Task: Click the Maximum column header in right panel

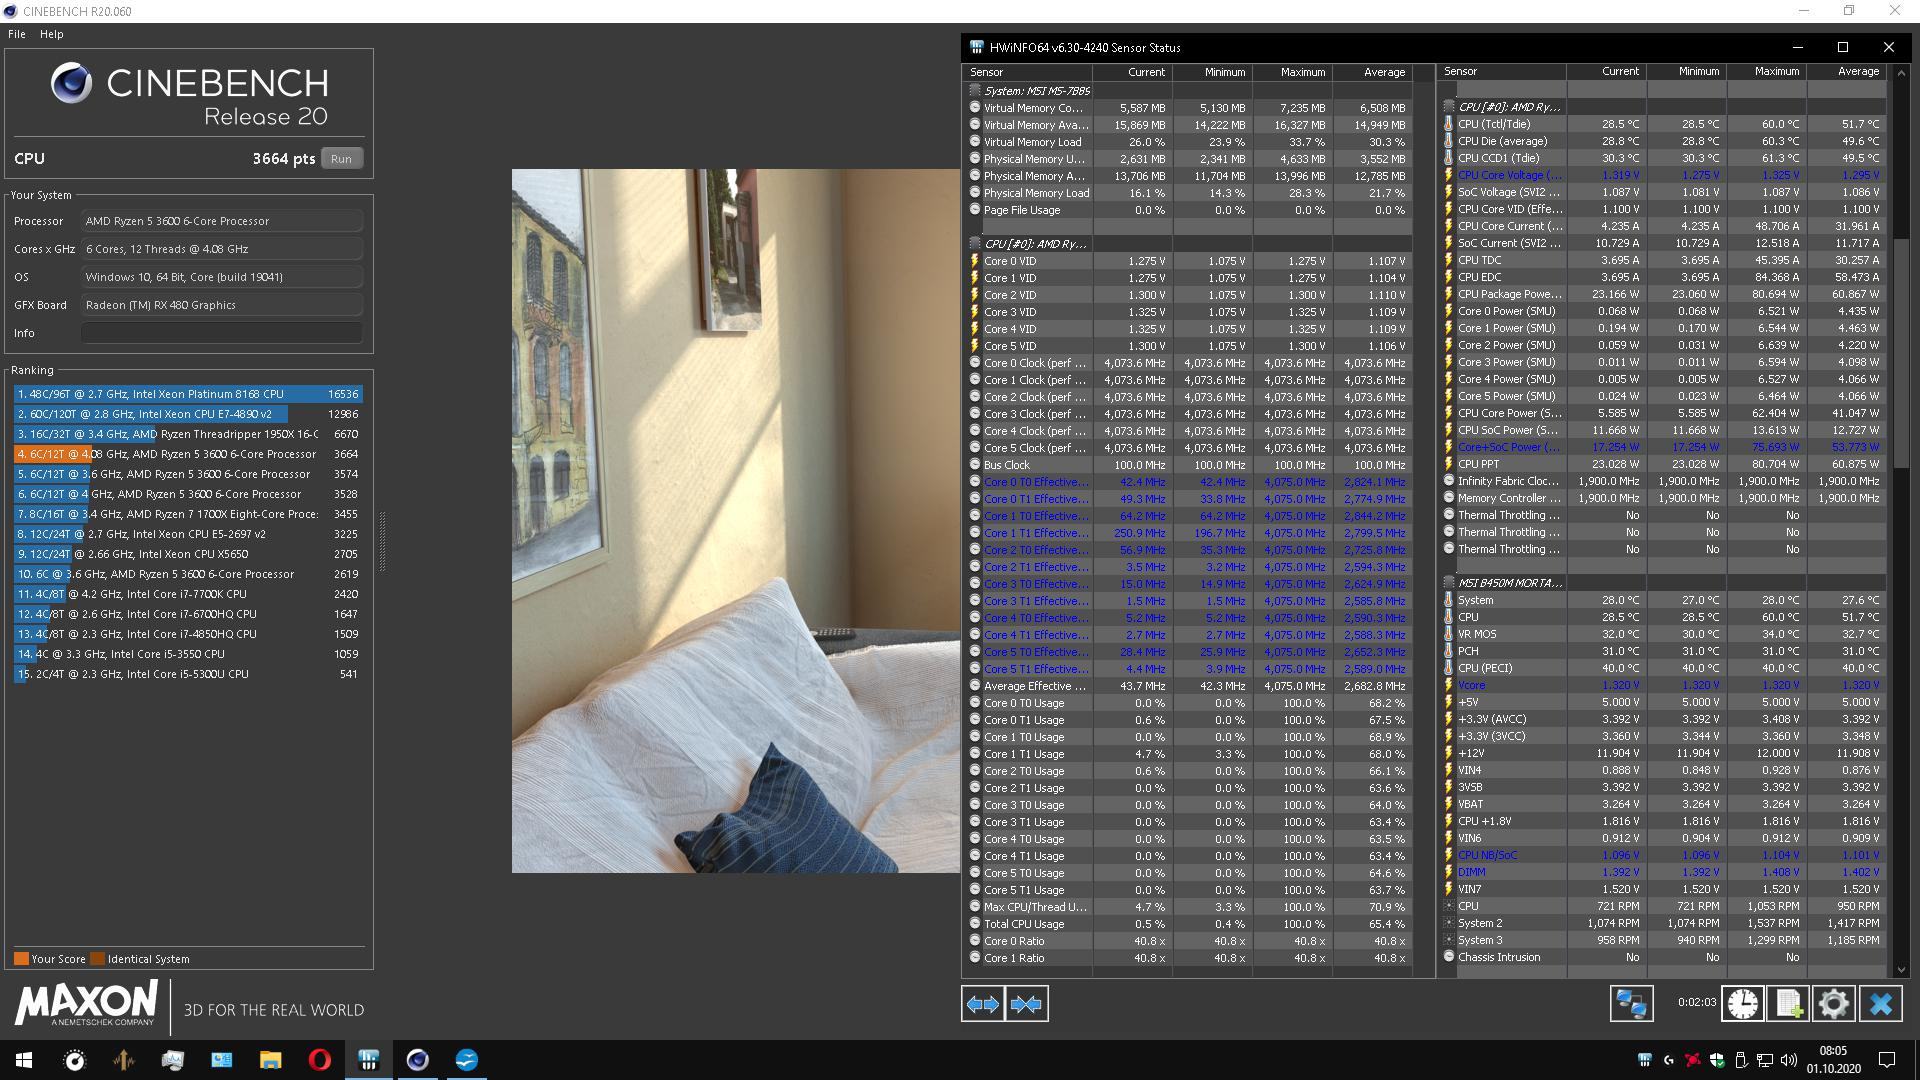Action: [x=1767, y=71]
